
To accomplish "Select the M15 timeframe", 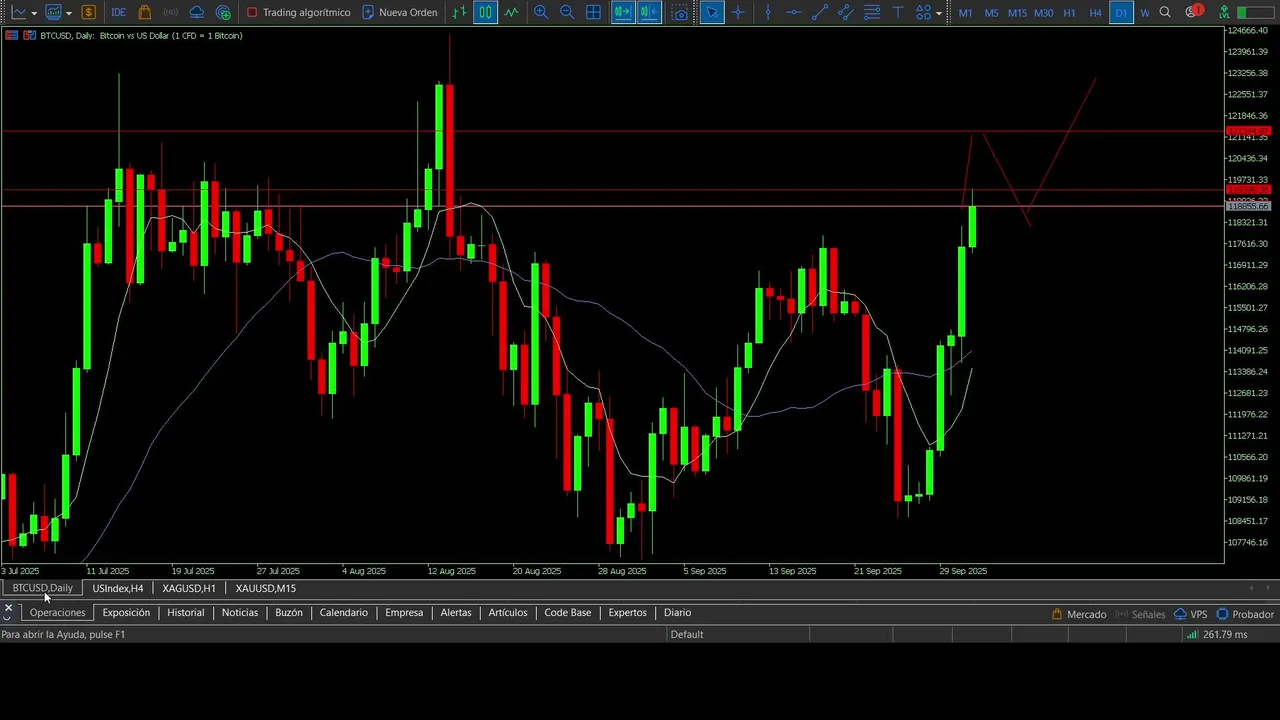I will [1017, 12].
